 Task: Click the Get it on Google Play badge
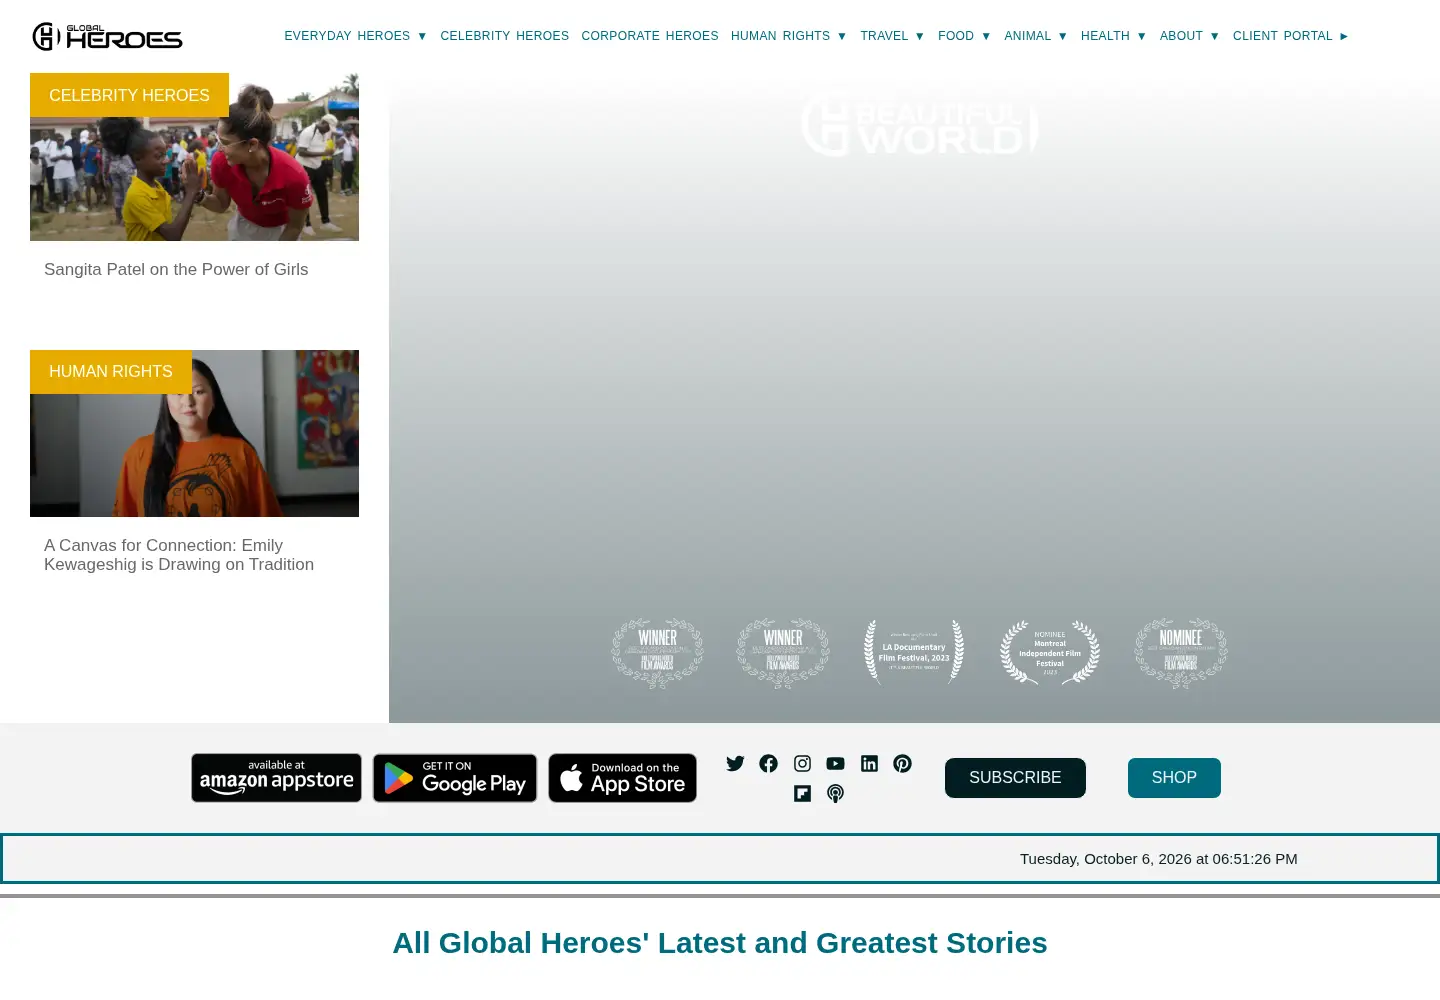[x=455, y=778]
